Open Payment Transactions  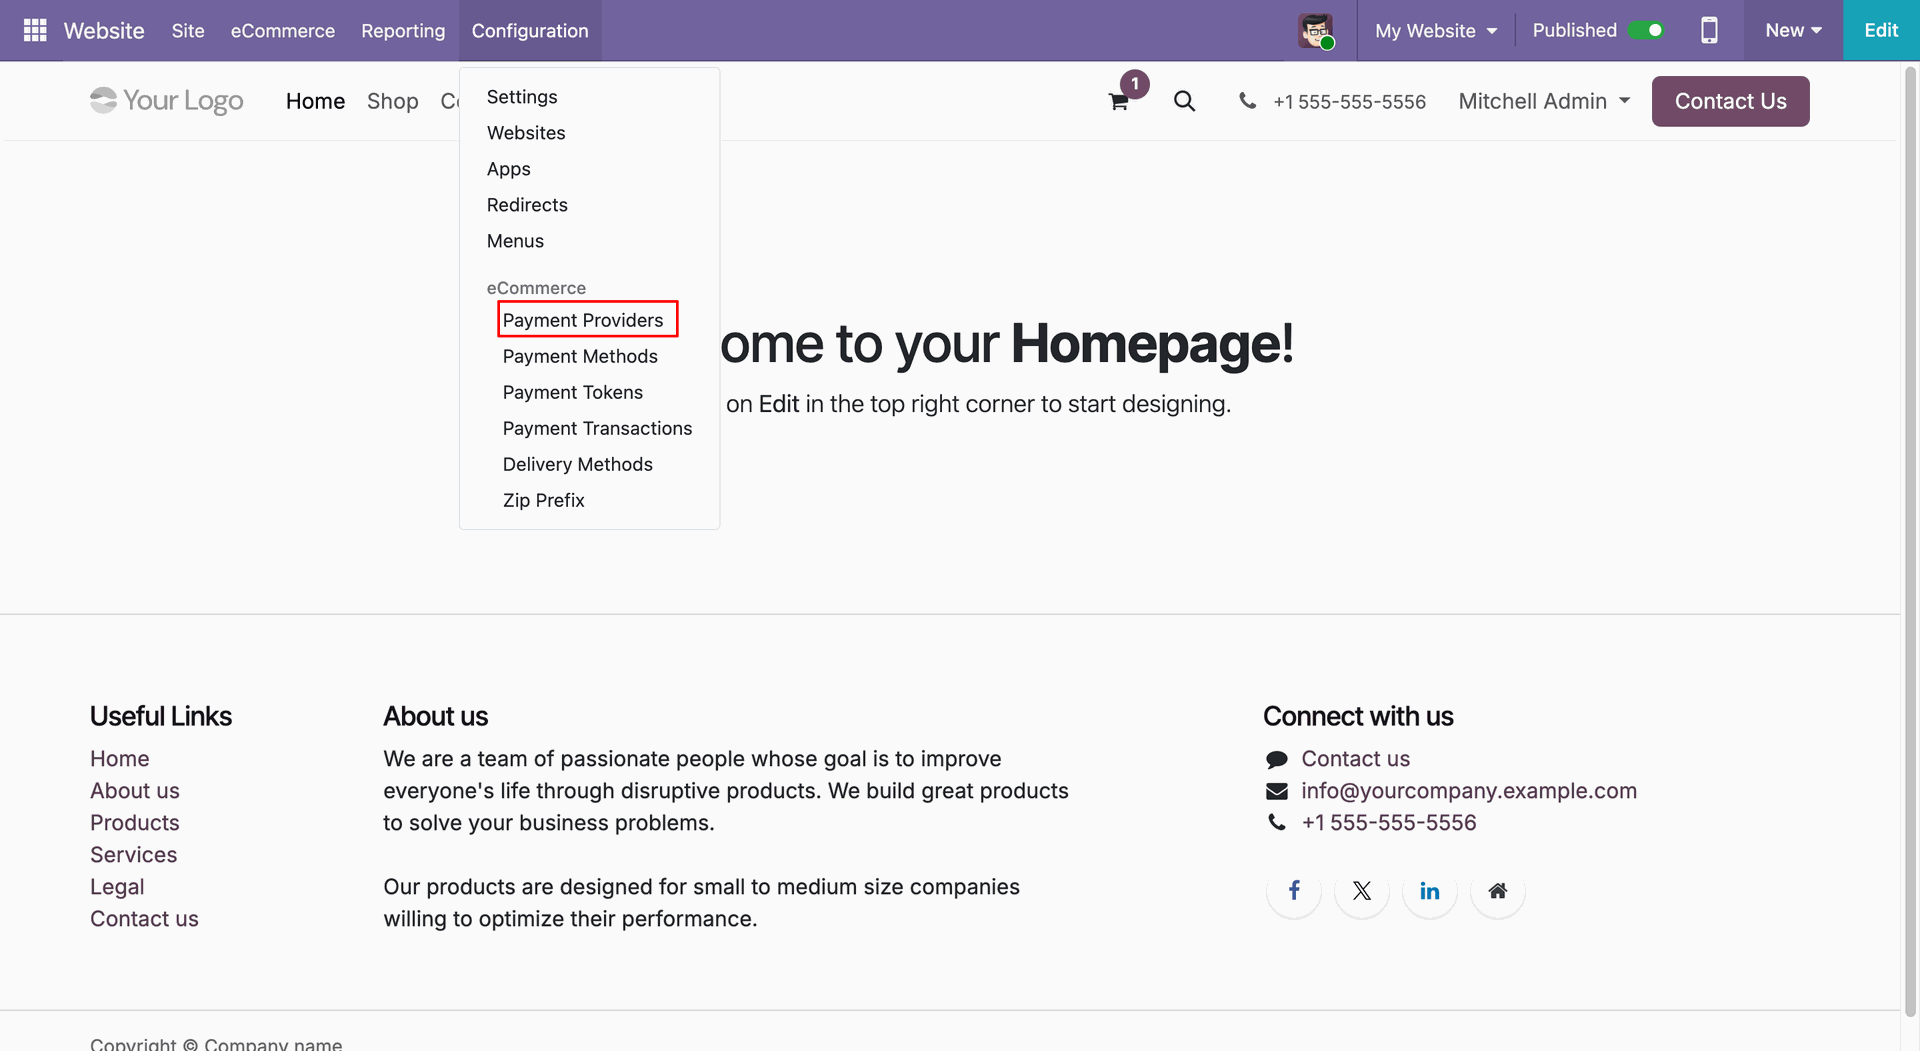(x=597, y=428)
